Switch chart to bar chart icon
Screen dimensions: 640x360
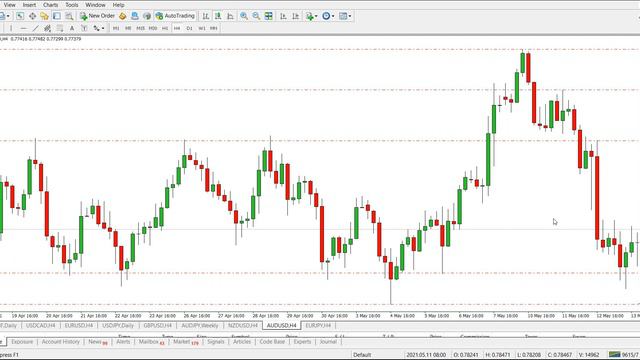click(206, 16)
